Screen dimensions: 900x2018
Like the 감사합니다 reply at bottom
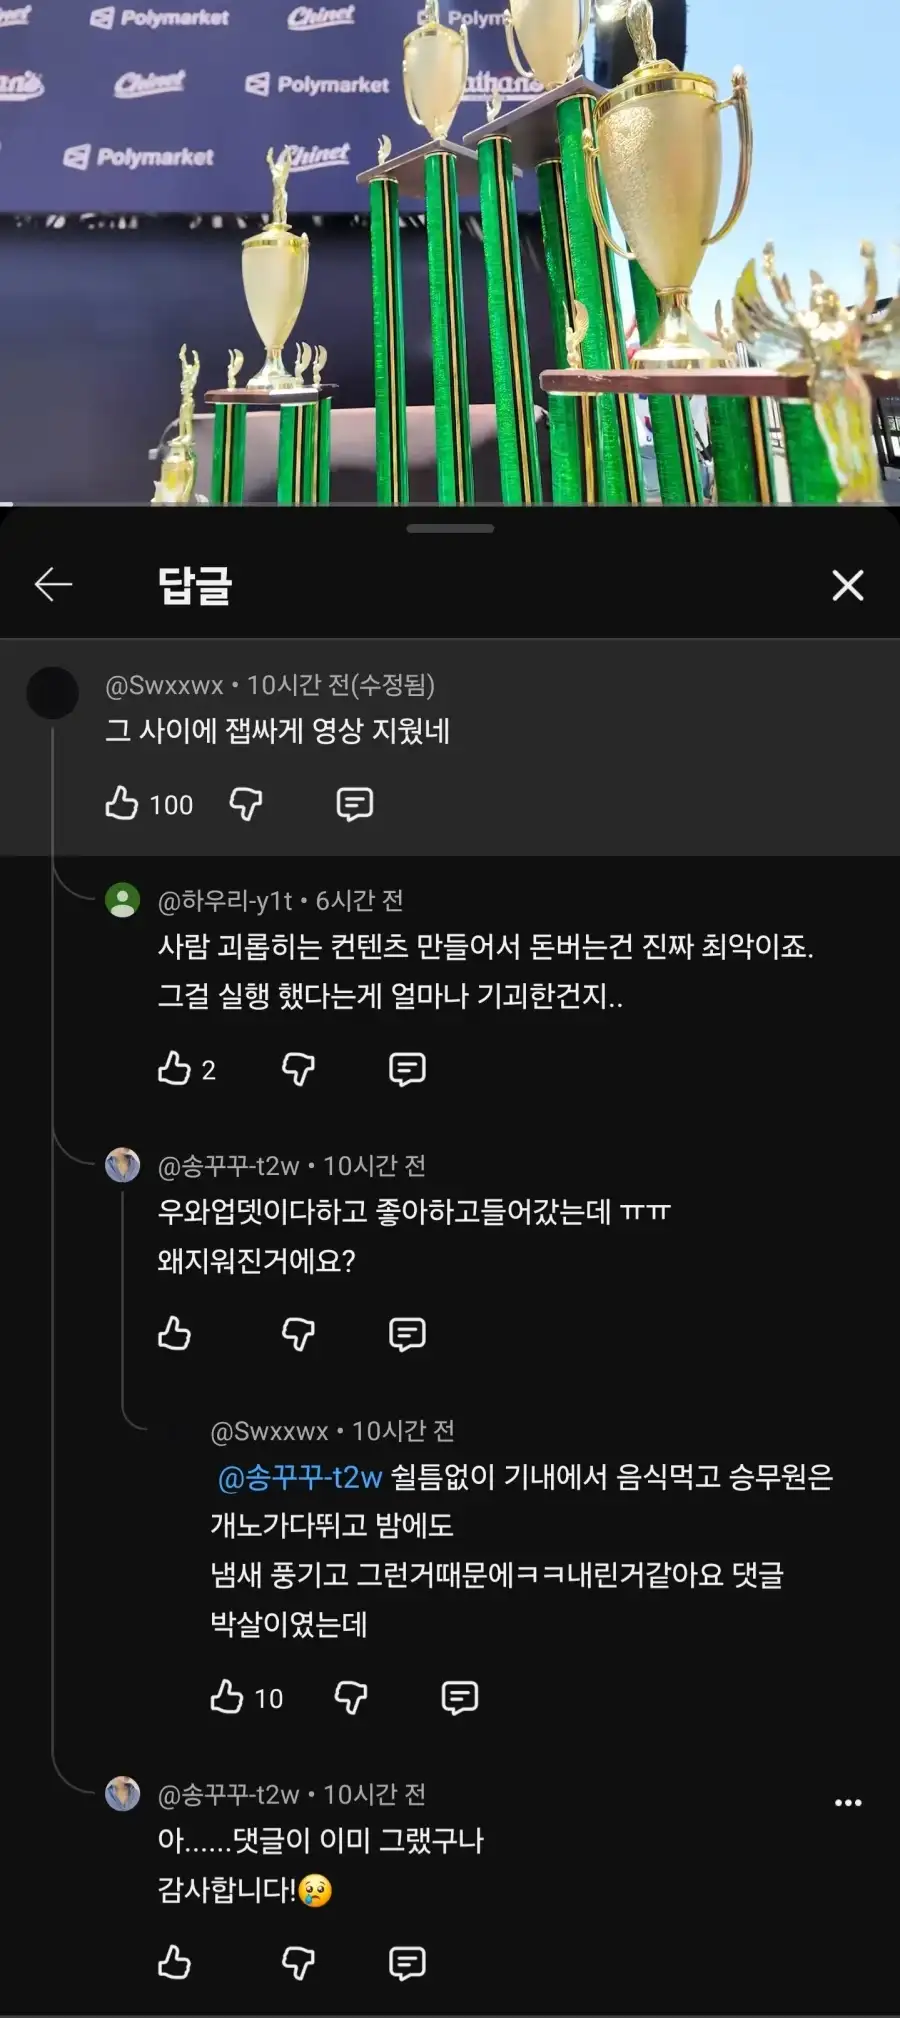point(174,1963)
